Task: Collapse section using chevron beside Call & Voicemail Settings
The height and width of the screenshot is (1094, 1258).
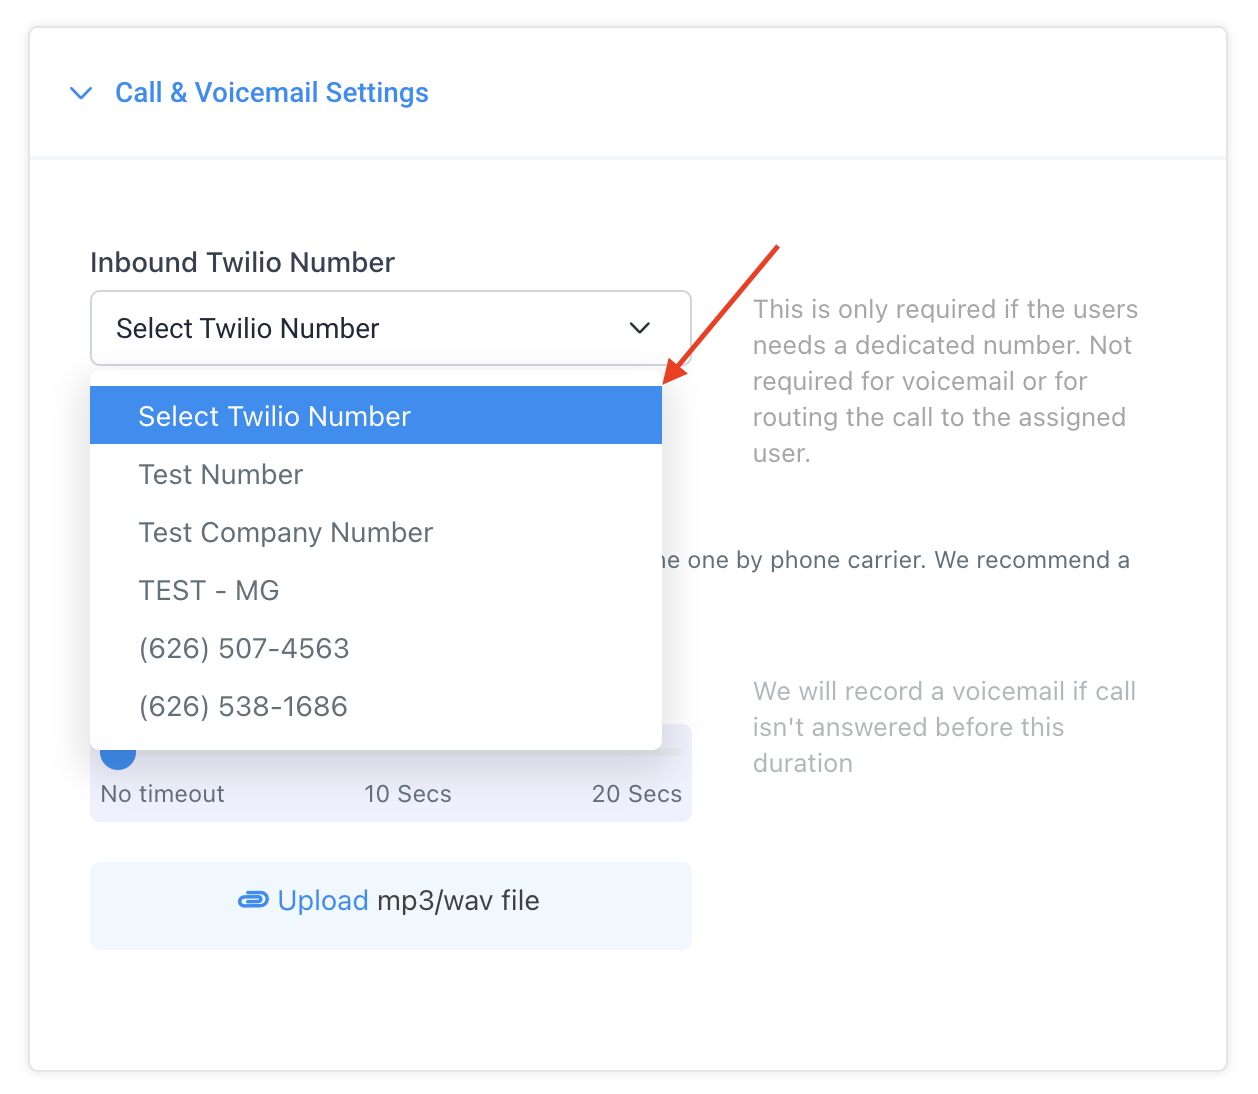Action: tap(81, 93)
